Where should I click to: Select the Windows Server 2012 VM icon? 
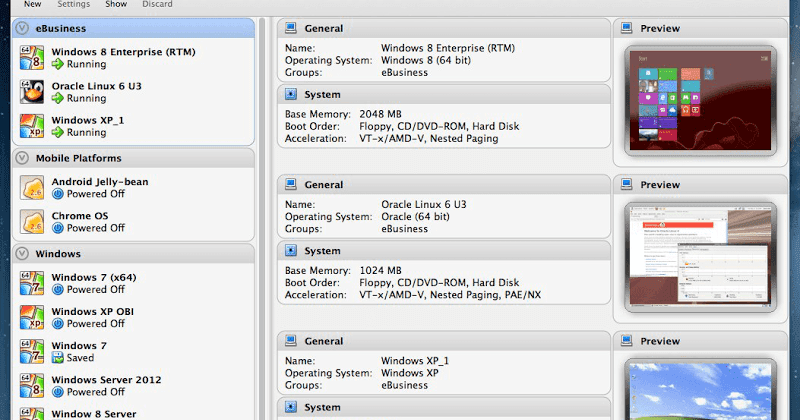click(x=32, y=386)
